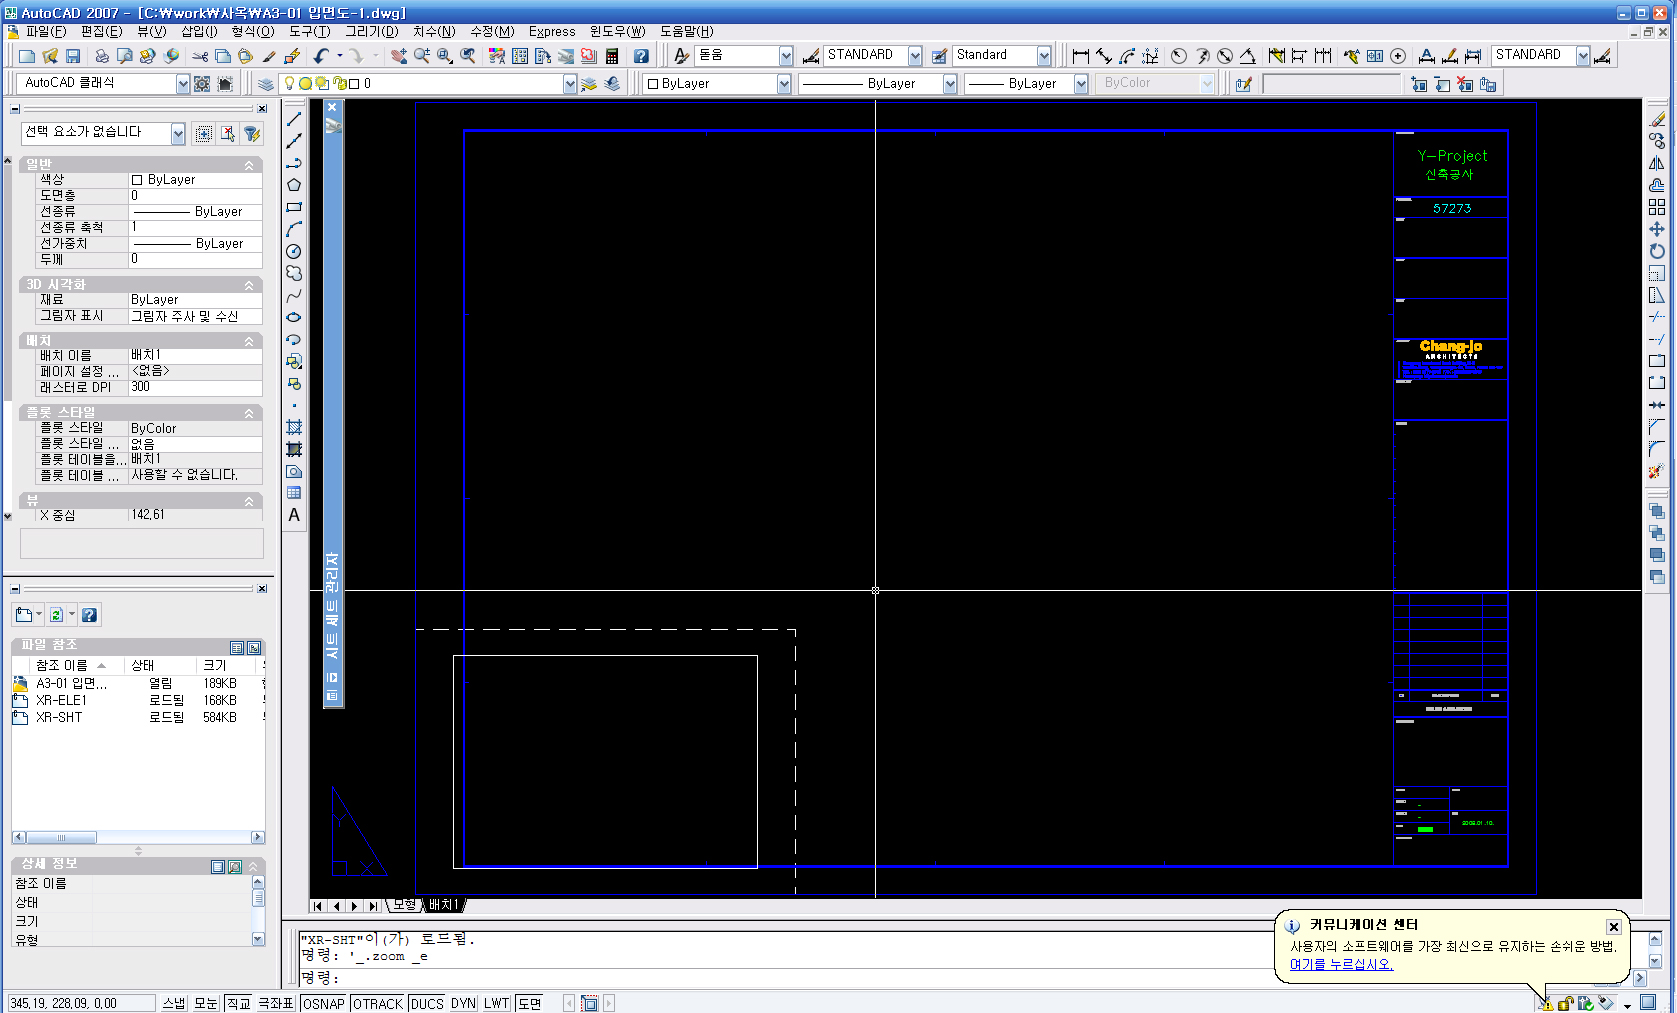Toggle LWT lineweight display
Screen dimensions: 1677x1013
pos(497,1003)
